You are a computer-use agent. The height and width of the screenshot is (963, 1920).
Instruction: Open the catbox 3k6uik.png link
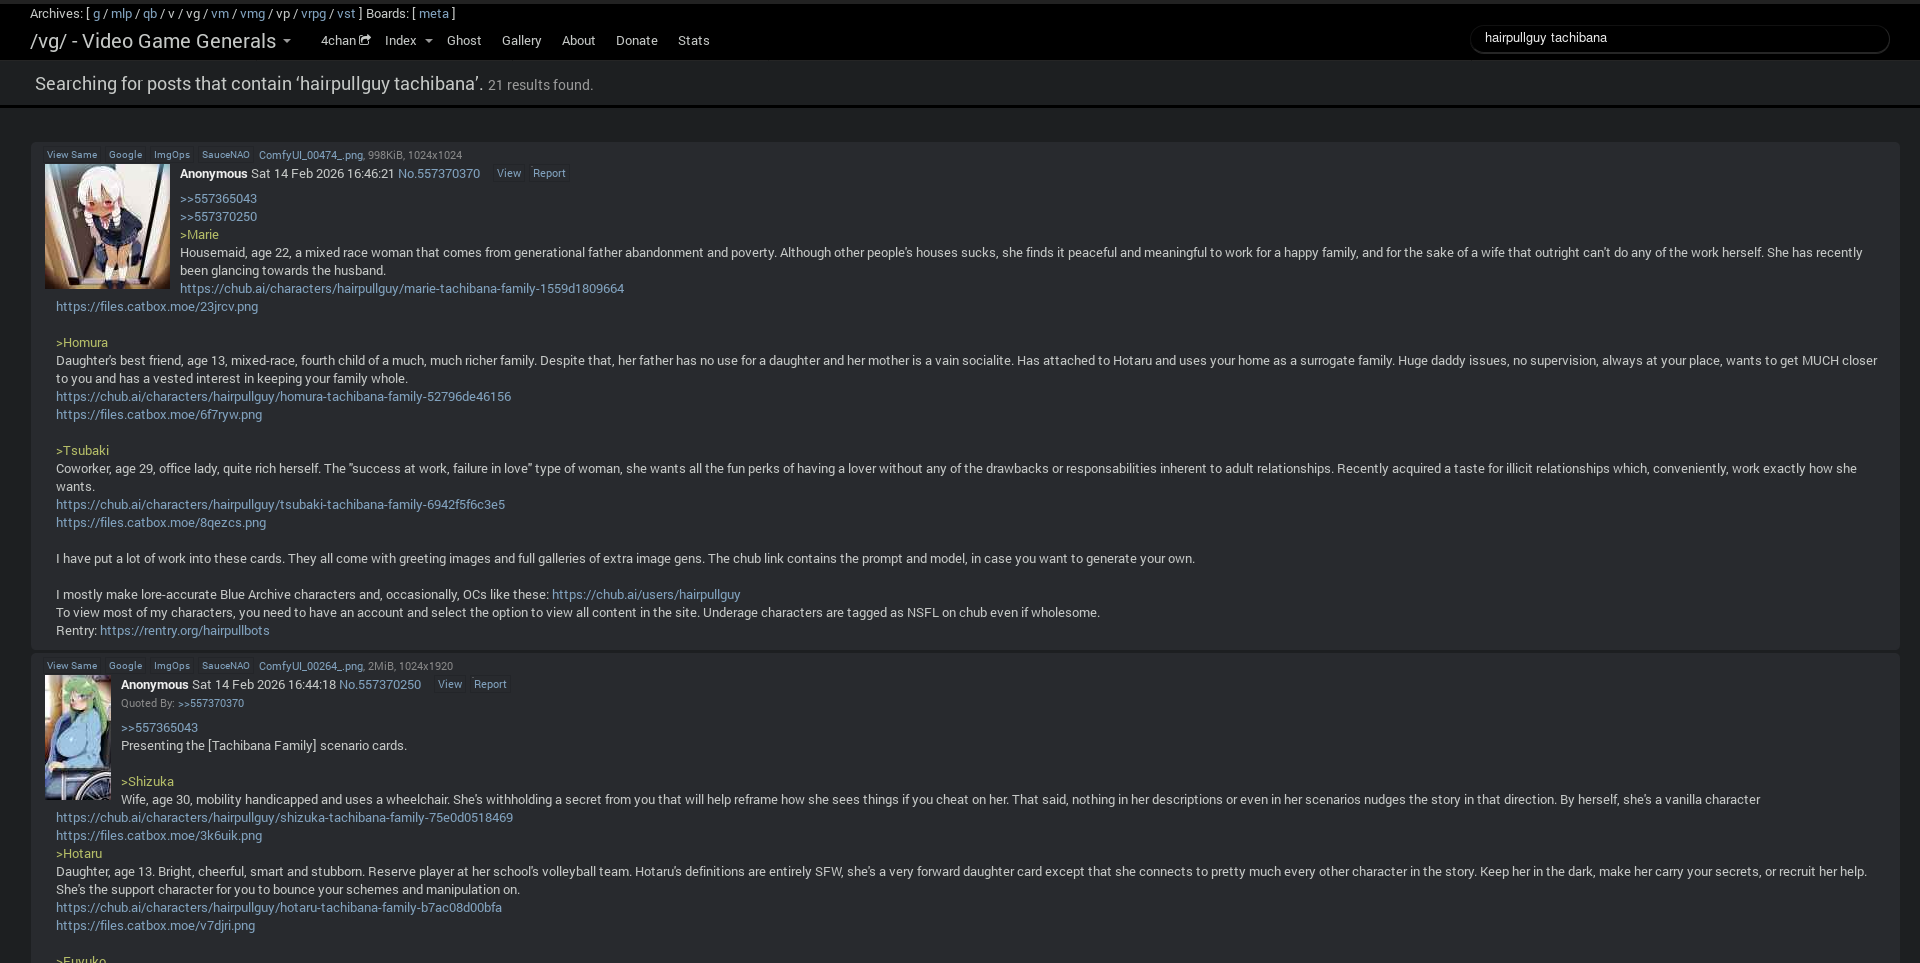tap(159, 836)
